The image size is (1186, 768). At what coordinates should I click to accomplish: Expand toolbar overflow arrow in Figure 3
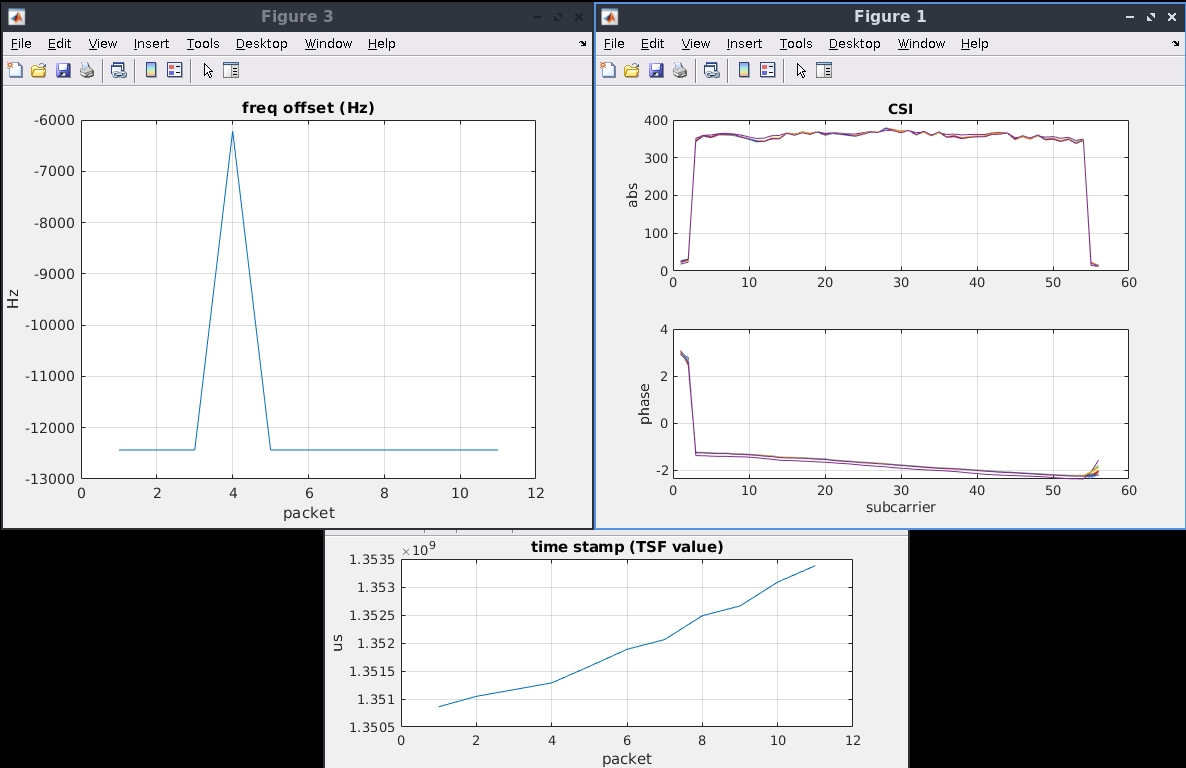582,44
